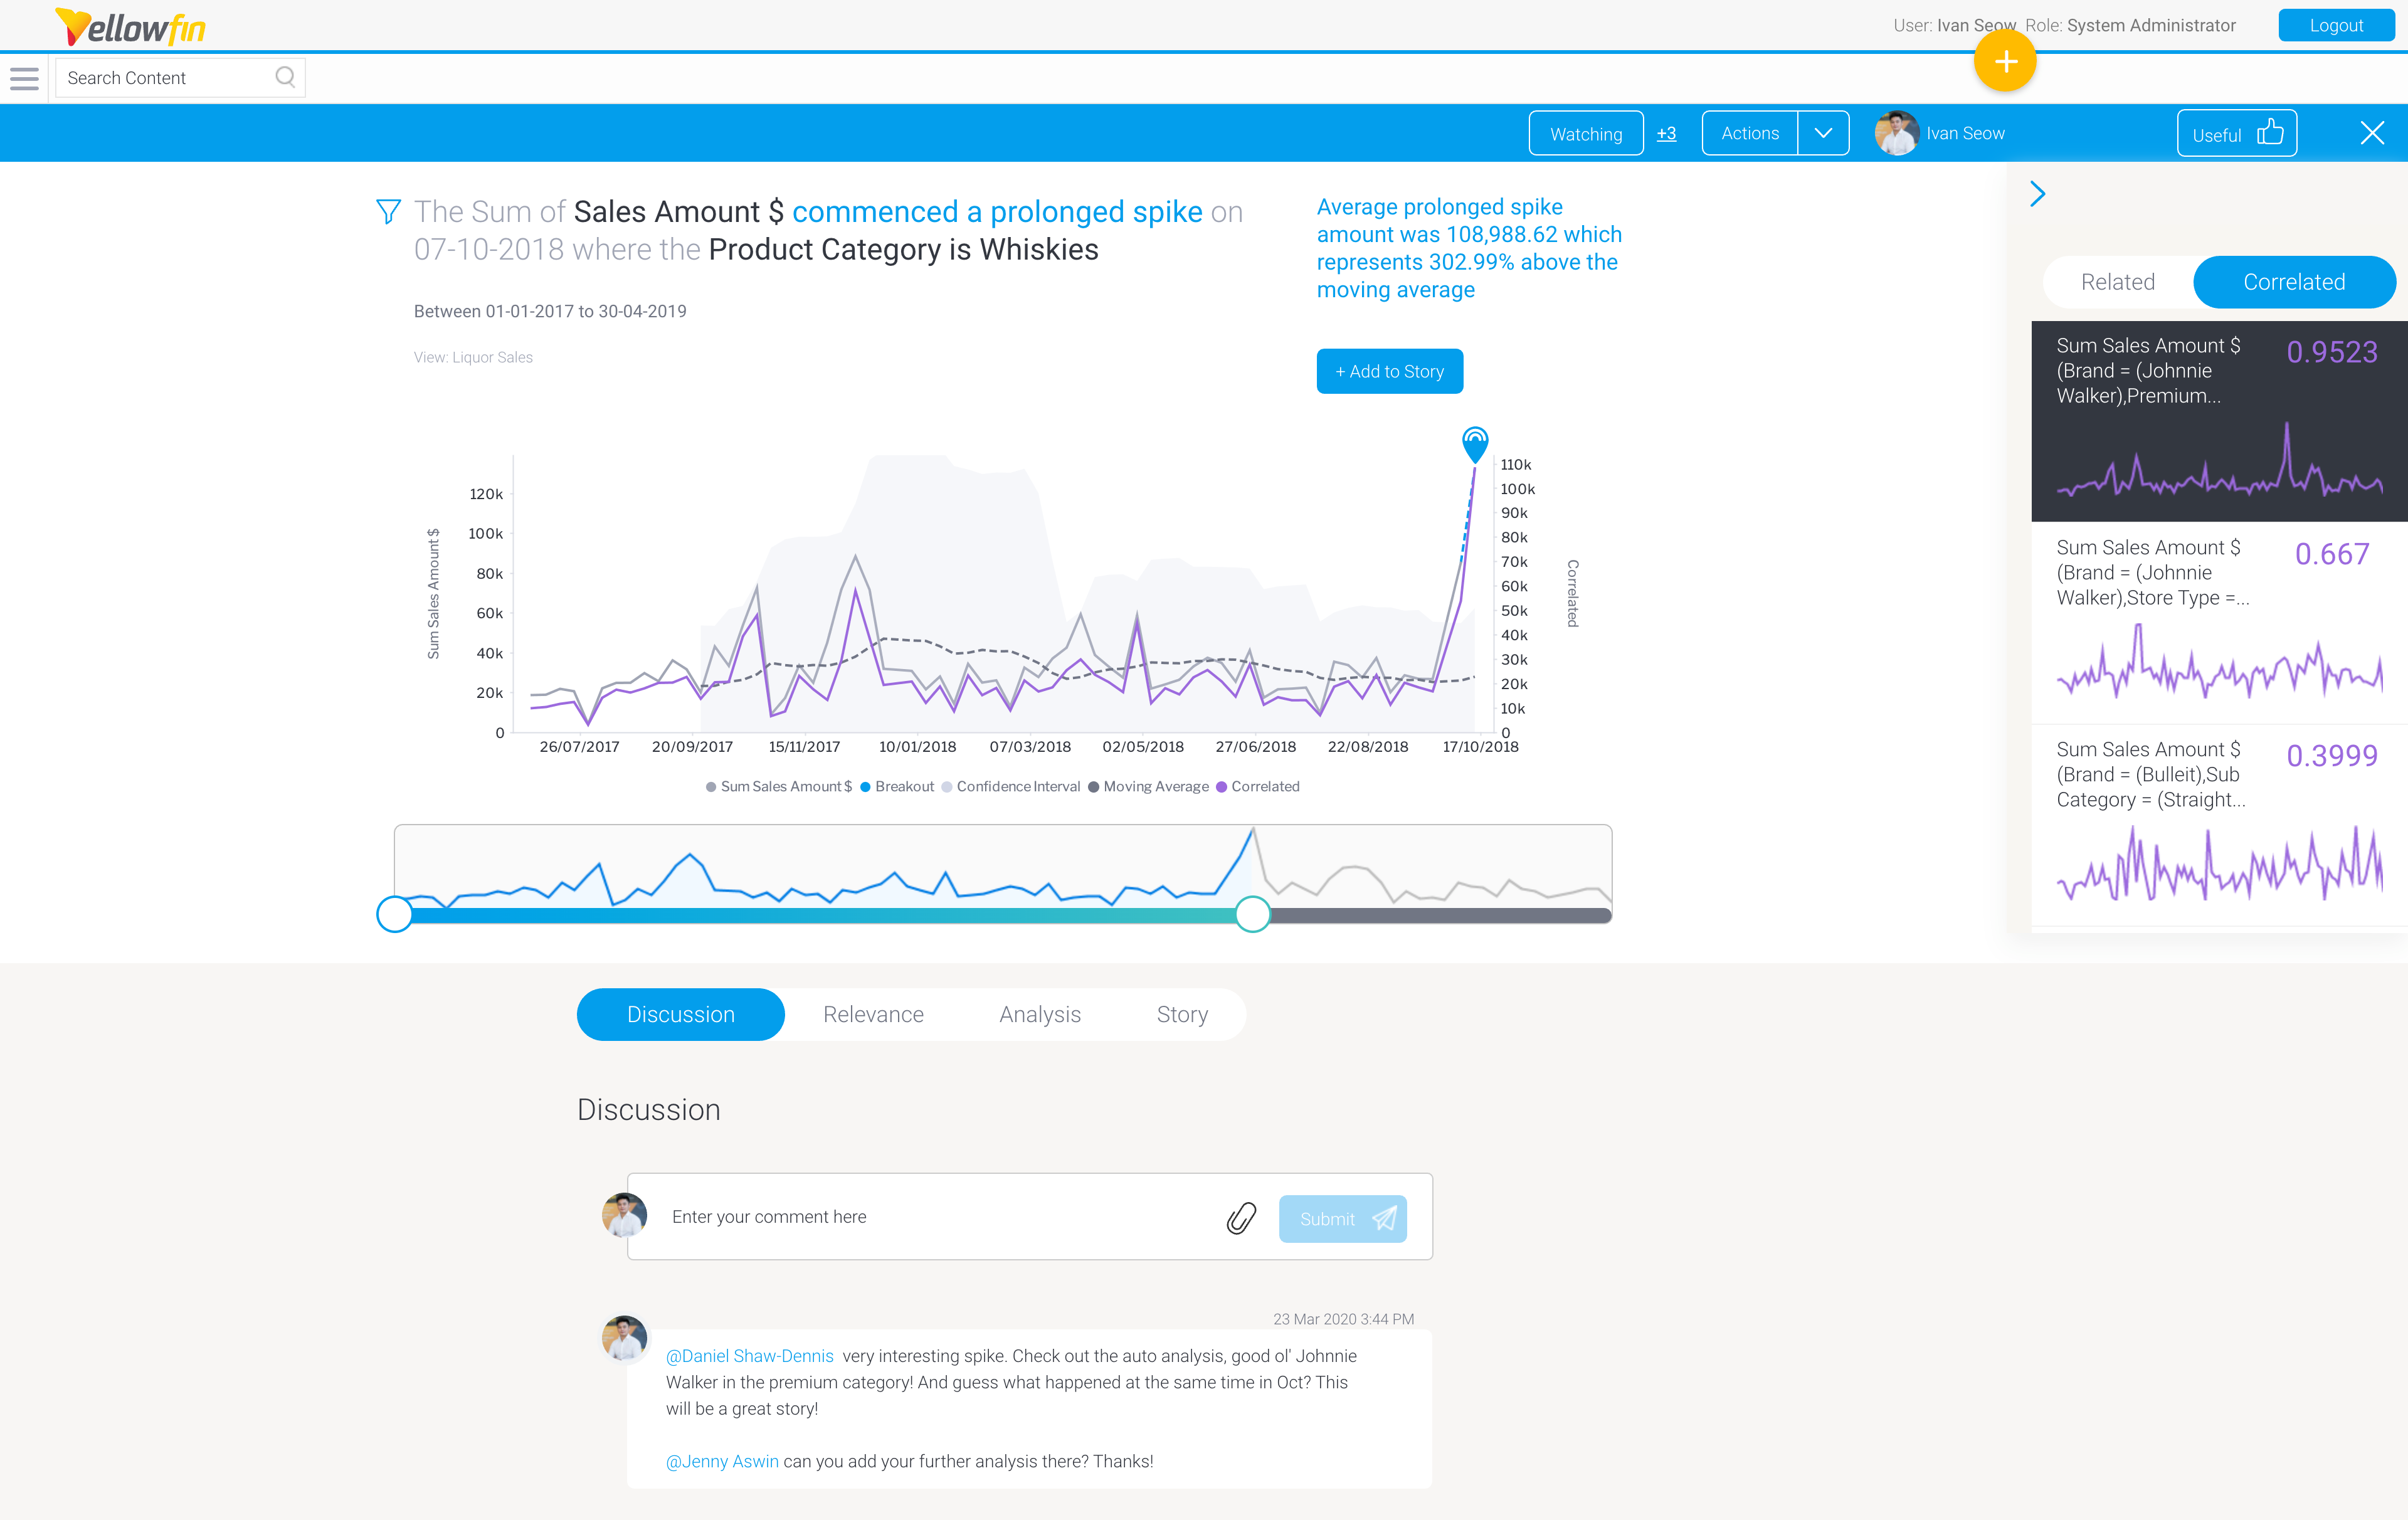Close the signal view with X icon
This screenshot has height=1520, width=2408.
click(x=2371, y=134)
